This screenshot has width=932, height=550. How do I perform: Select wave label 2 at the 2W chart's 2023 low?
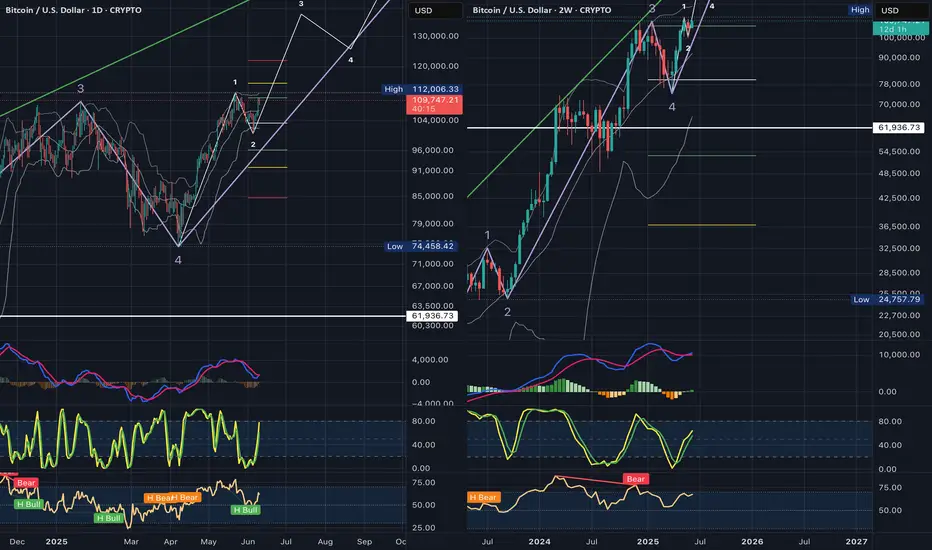tap(507, 312)
